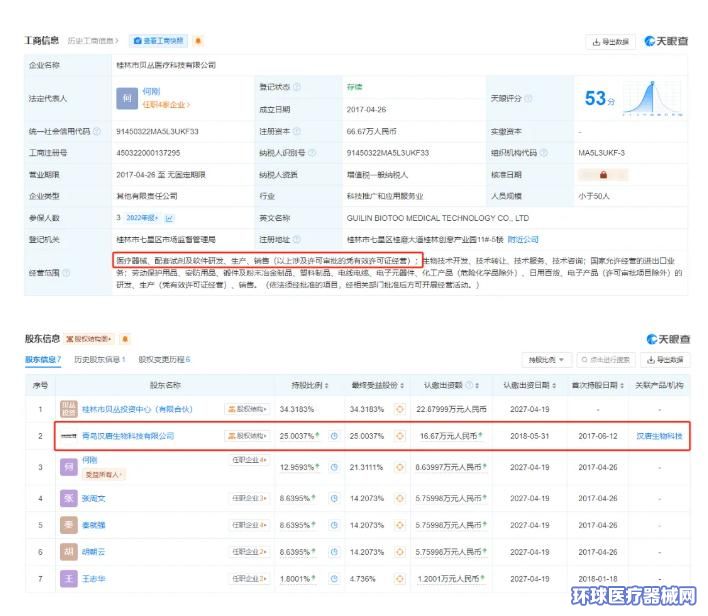Click the help icon beside 注册地址
708x616 pixels.
click(x=297, y=239)
